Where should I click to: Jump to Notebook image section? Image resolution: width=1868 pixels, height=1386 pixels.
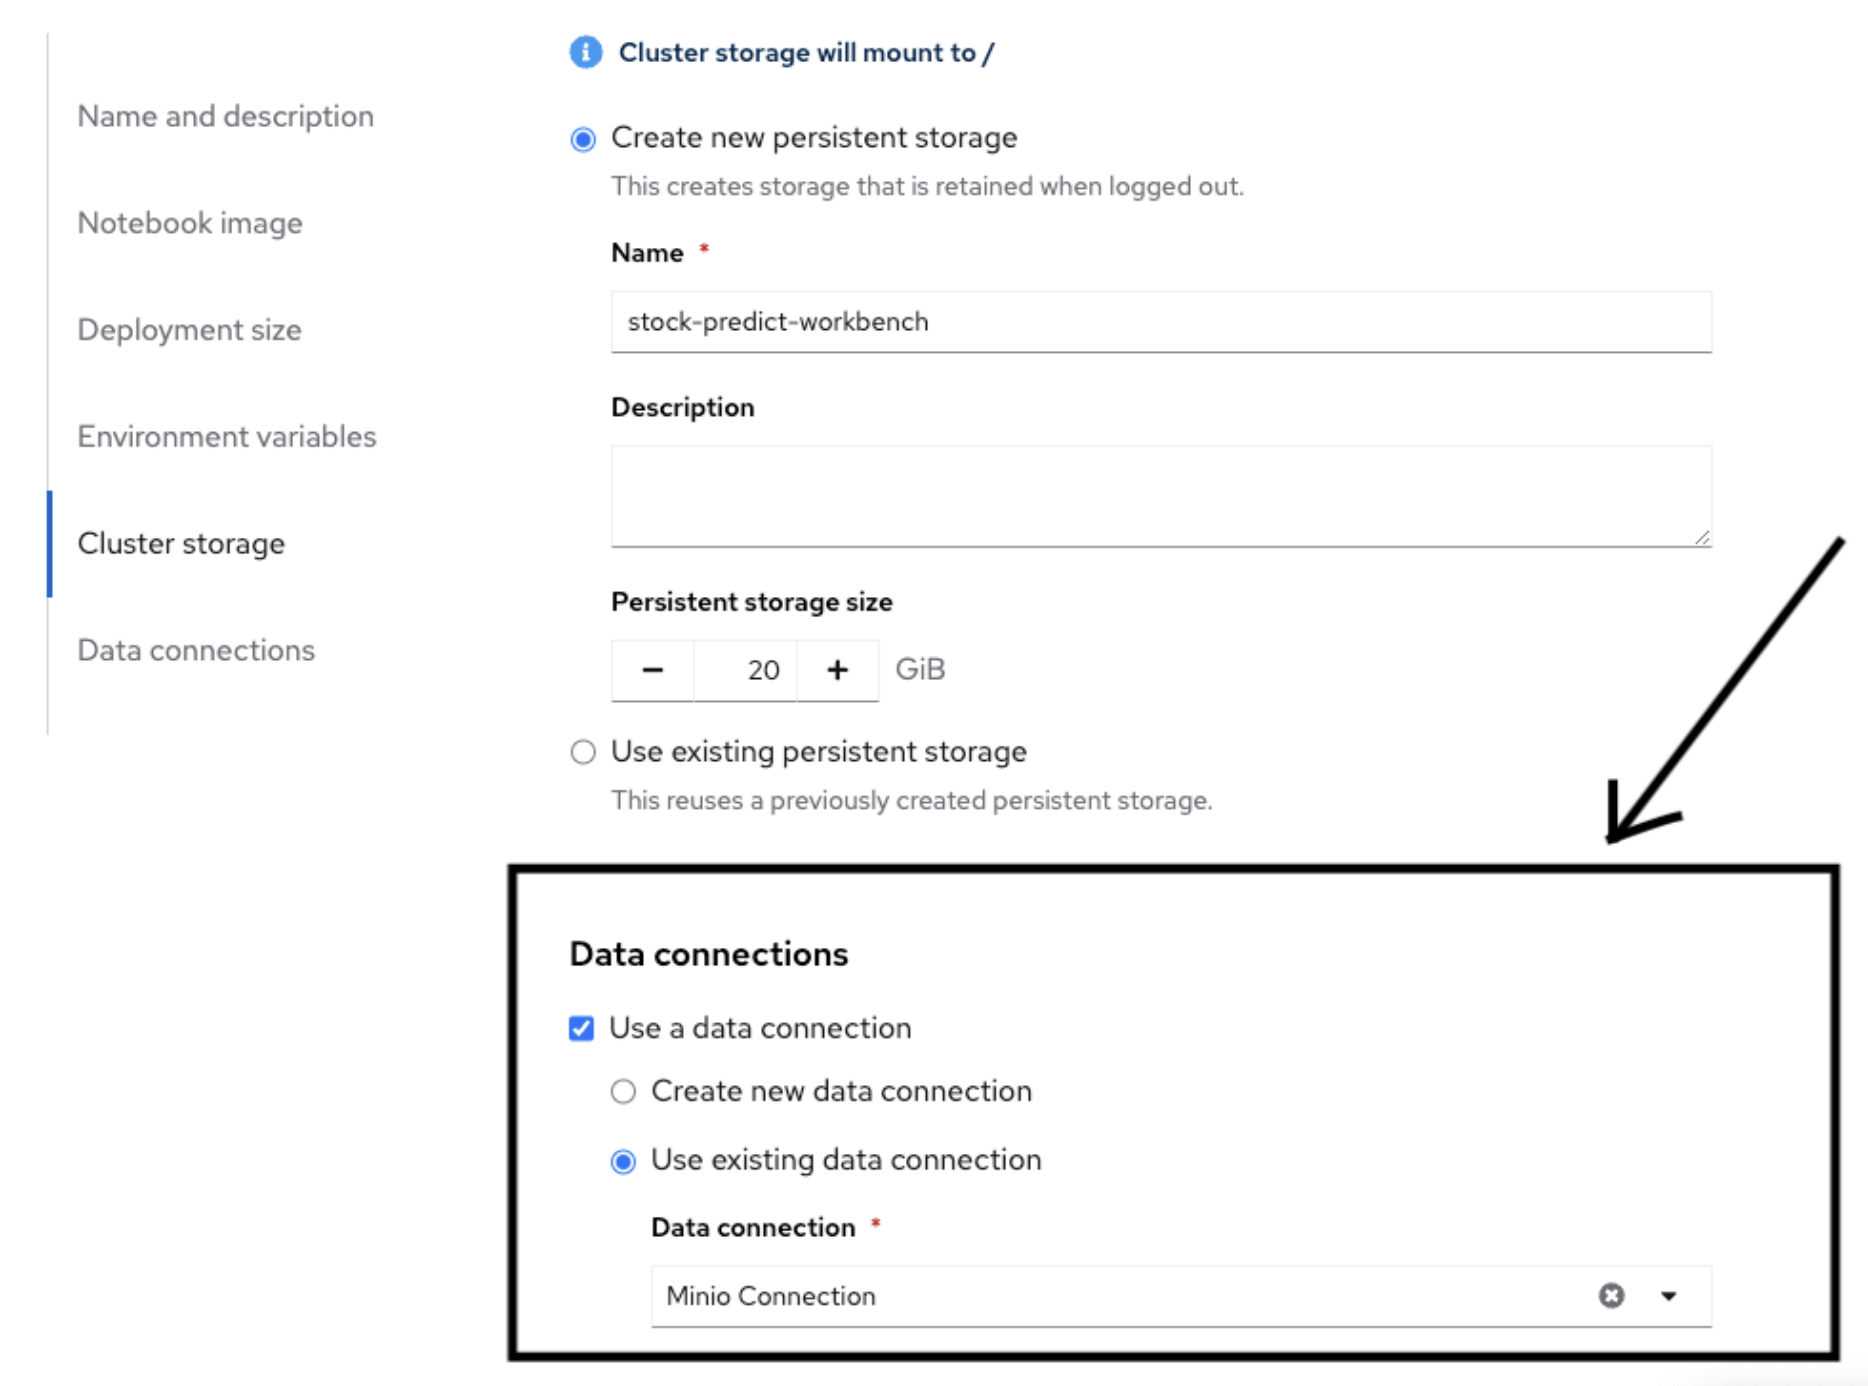pos(190,223)
